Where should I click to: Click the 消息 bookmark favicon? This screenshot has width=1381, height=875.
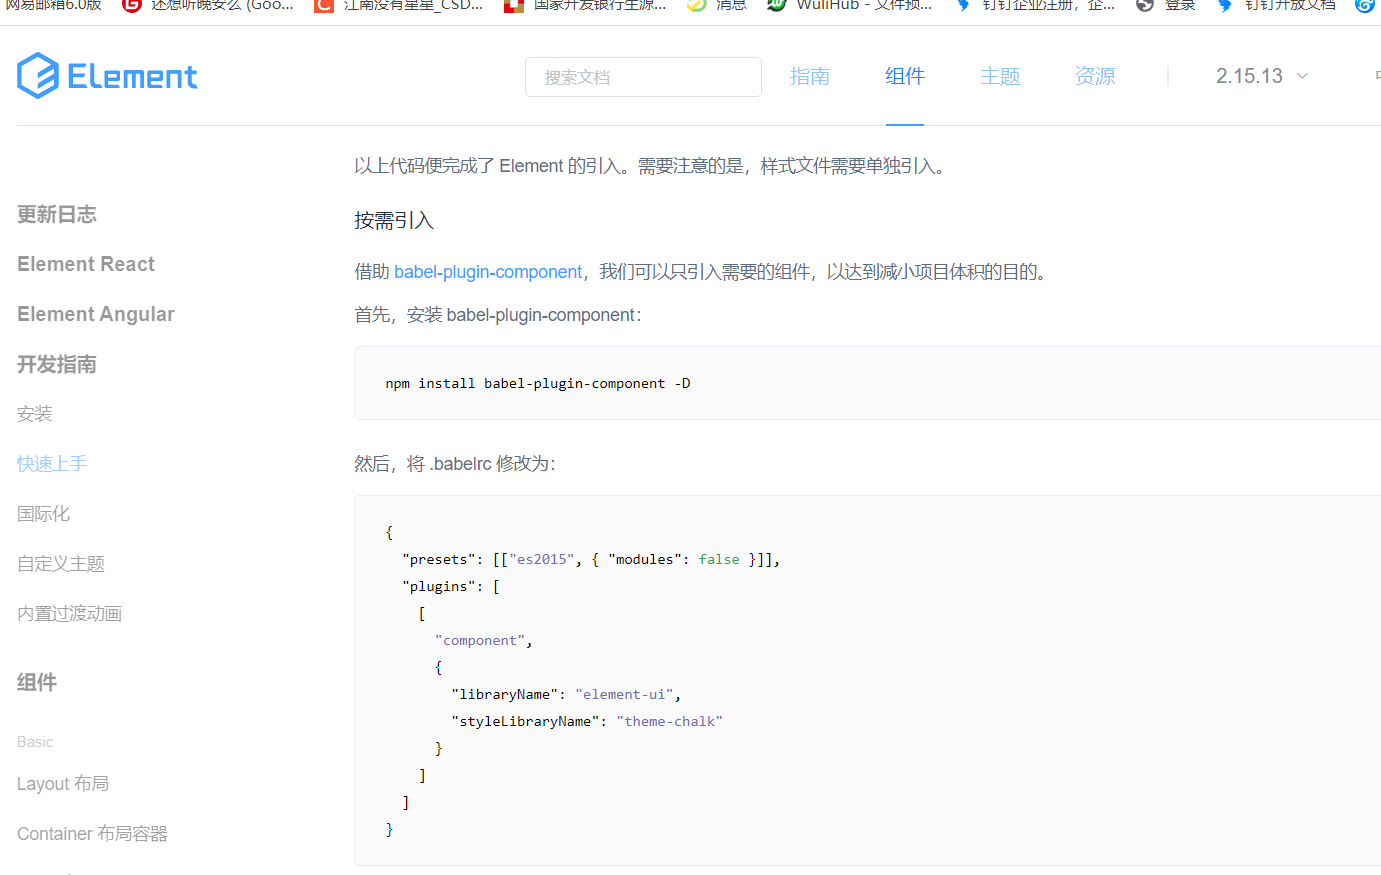[x=697, y=7]
